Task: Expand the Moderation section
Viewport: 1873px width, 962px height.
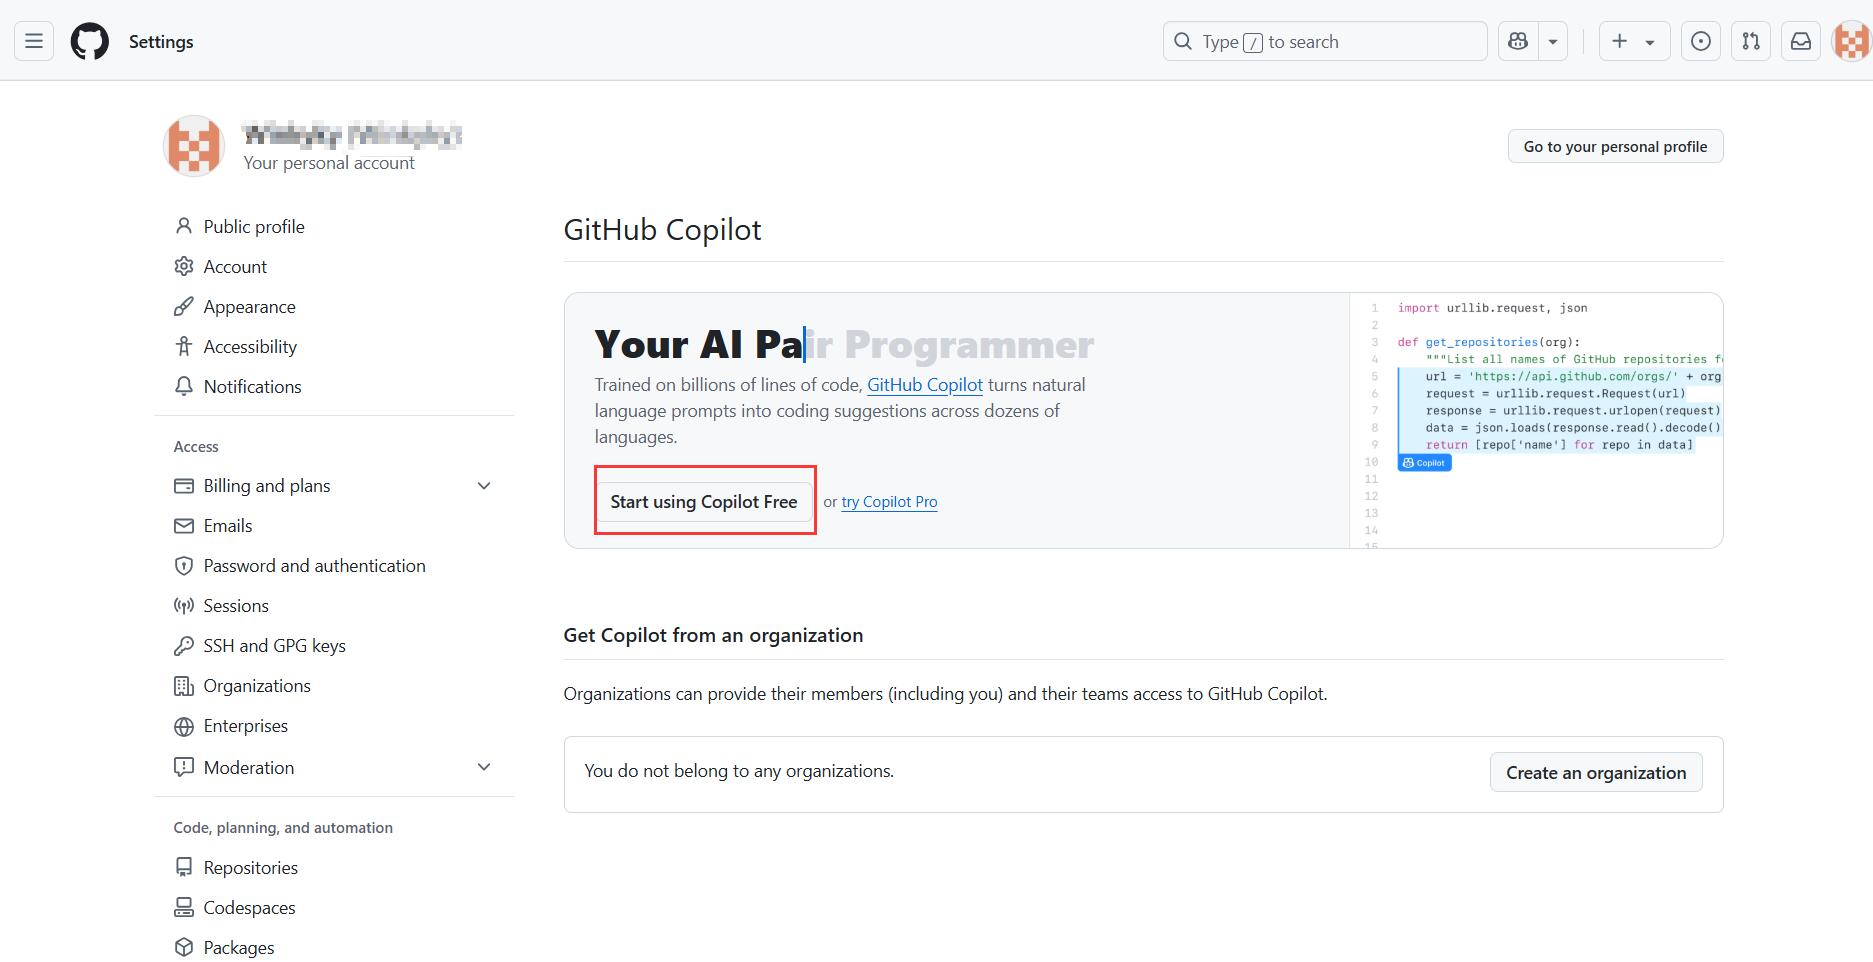Action: point(484,767)
